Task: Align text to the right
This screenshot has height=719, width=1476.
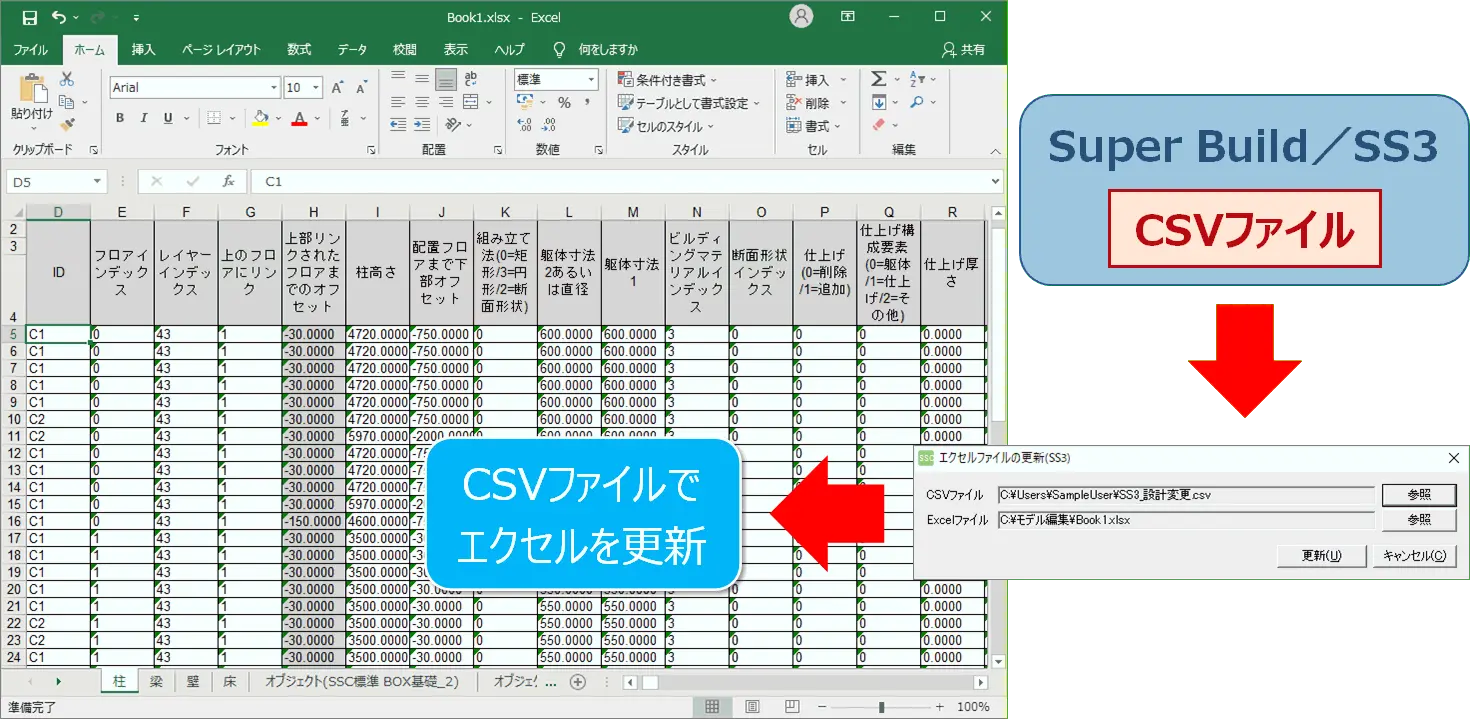Action: click(447, 102)
